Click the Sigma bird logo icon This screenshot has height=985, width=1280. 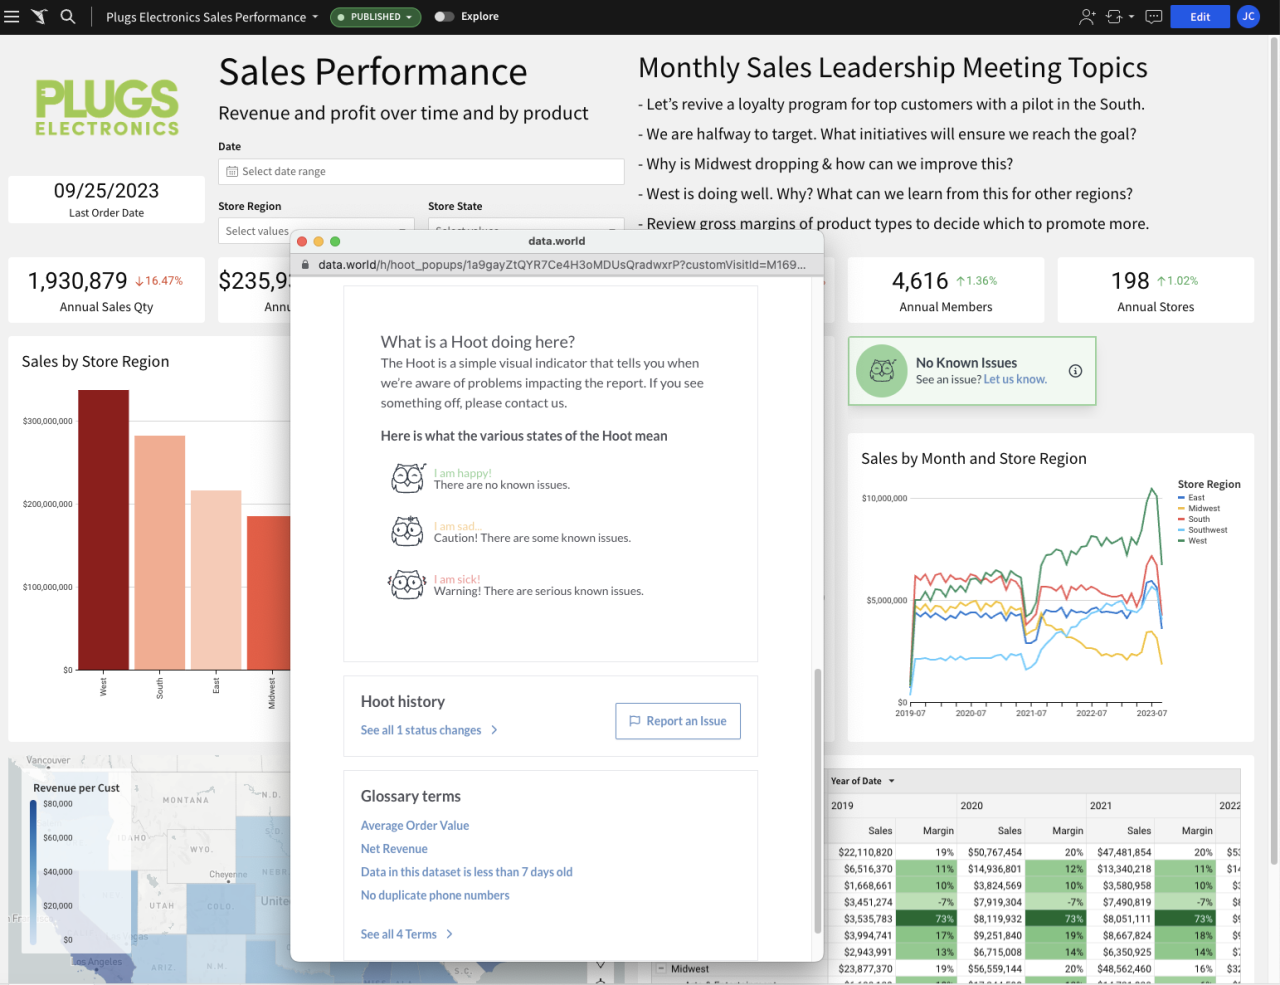pos(39,17)
